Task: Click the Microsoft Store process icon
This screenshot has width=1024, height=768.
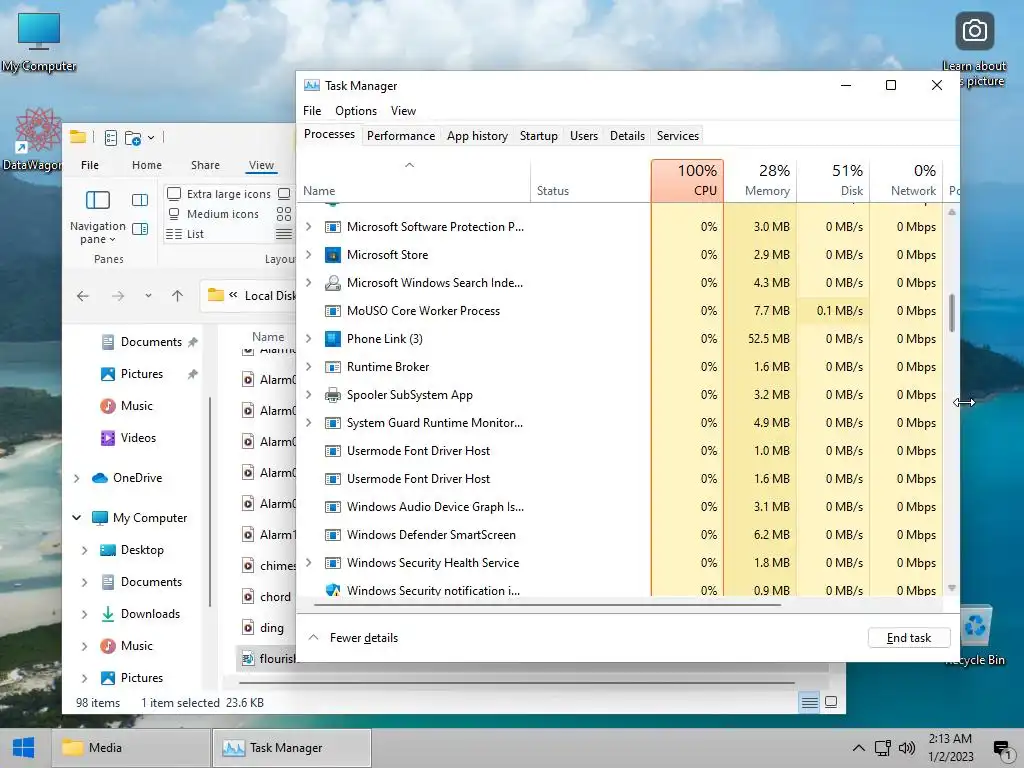Action: pos(332,255)
